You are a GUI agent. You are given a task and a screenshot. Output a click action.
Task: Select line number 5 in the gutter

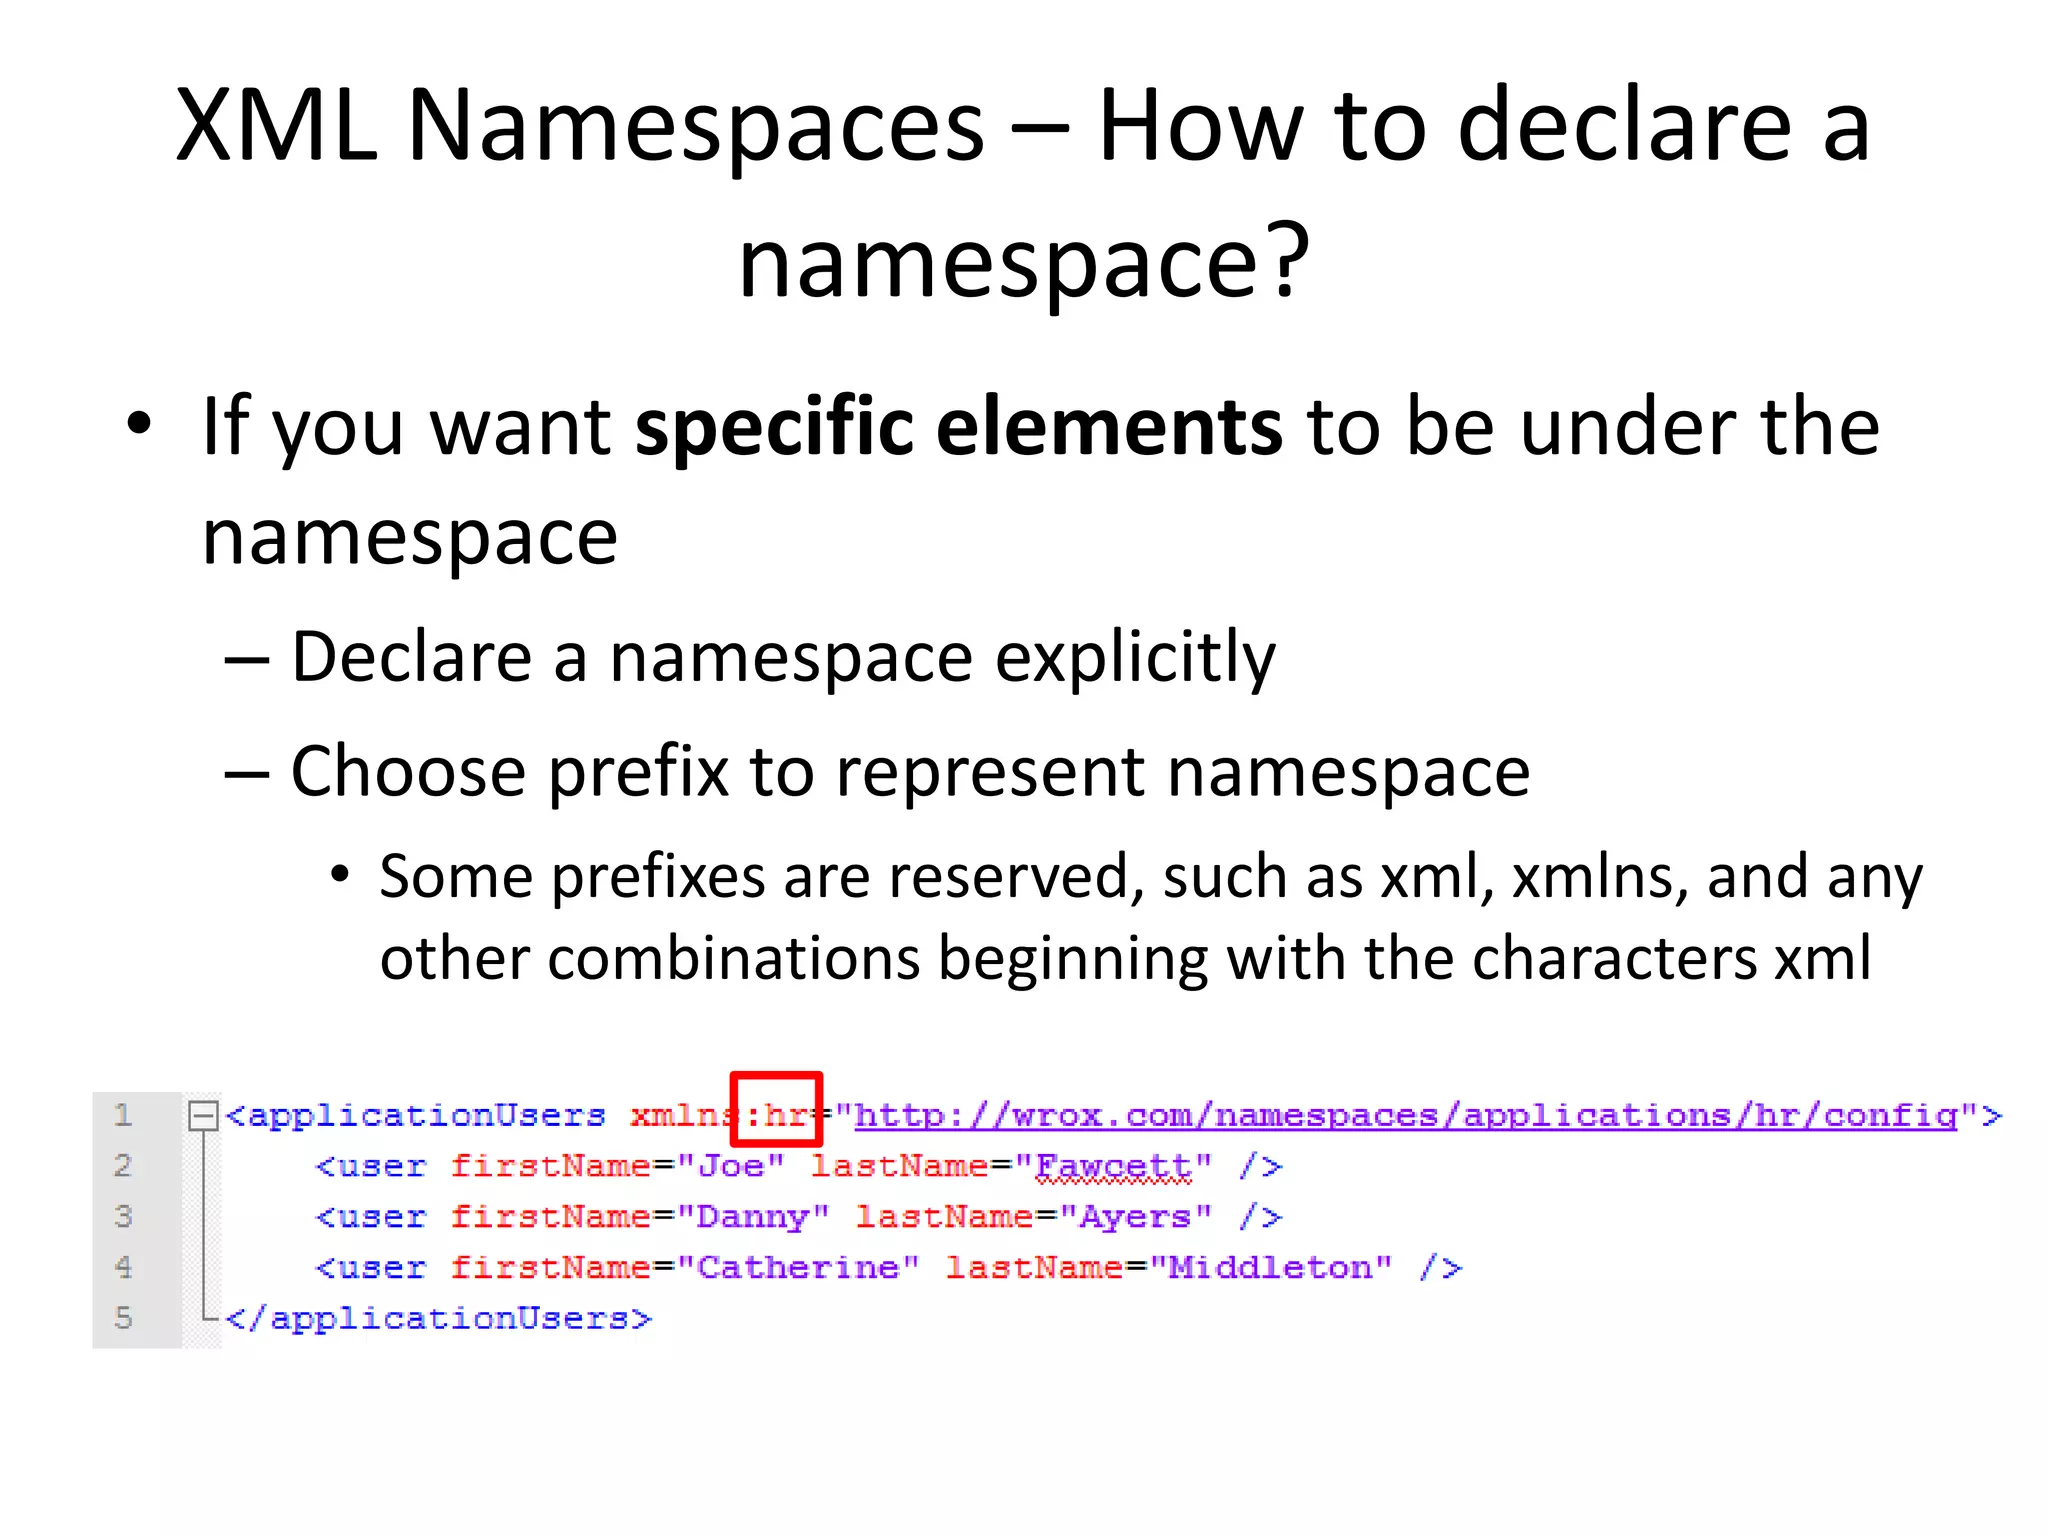pyautogui.click(x=123, y=1318)
